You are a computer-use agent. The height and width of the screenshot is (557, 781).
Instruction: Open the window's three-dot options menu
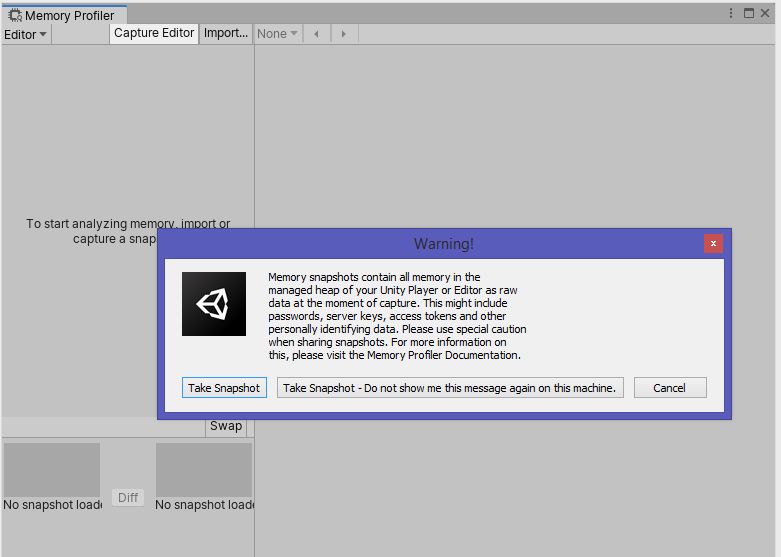732,14
